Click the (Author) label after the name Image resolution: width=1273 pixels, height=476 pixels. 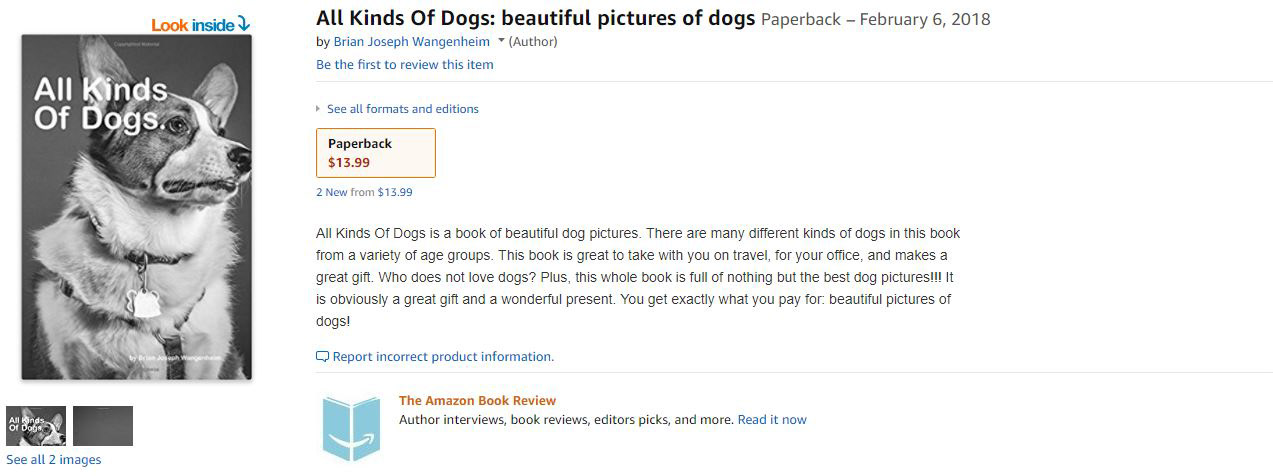pos(533,42)
